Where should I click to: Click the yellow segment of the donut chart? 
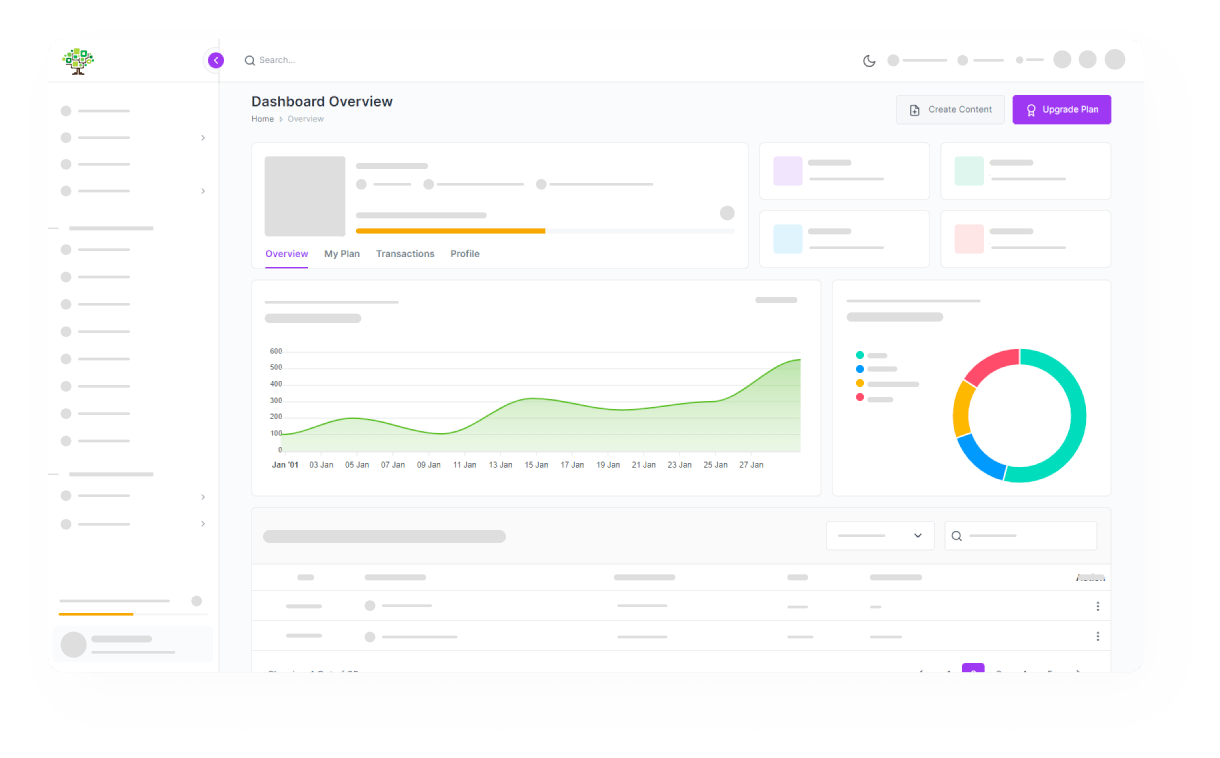point(962,410)
